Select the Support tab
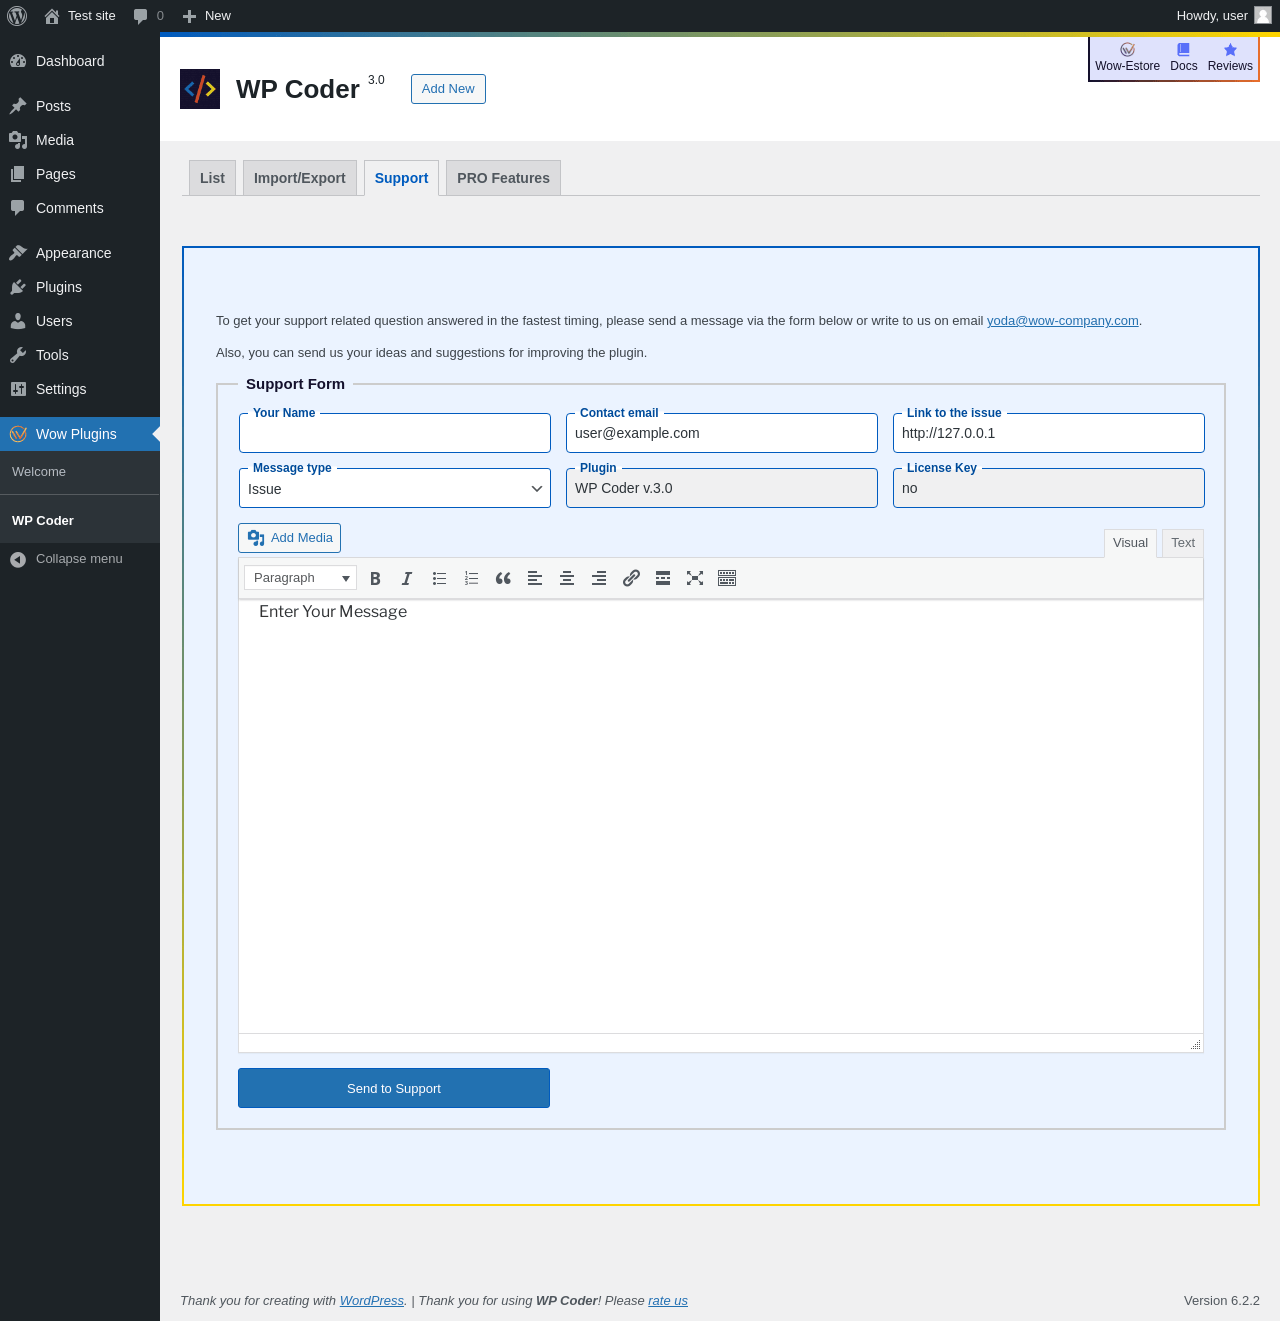 401,178
